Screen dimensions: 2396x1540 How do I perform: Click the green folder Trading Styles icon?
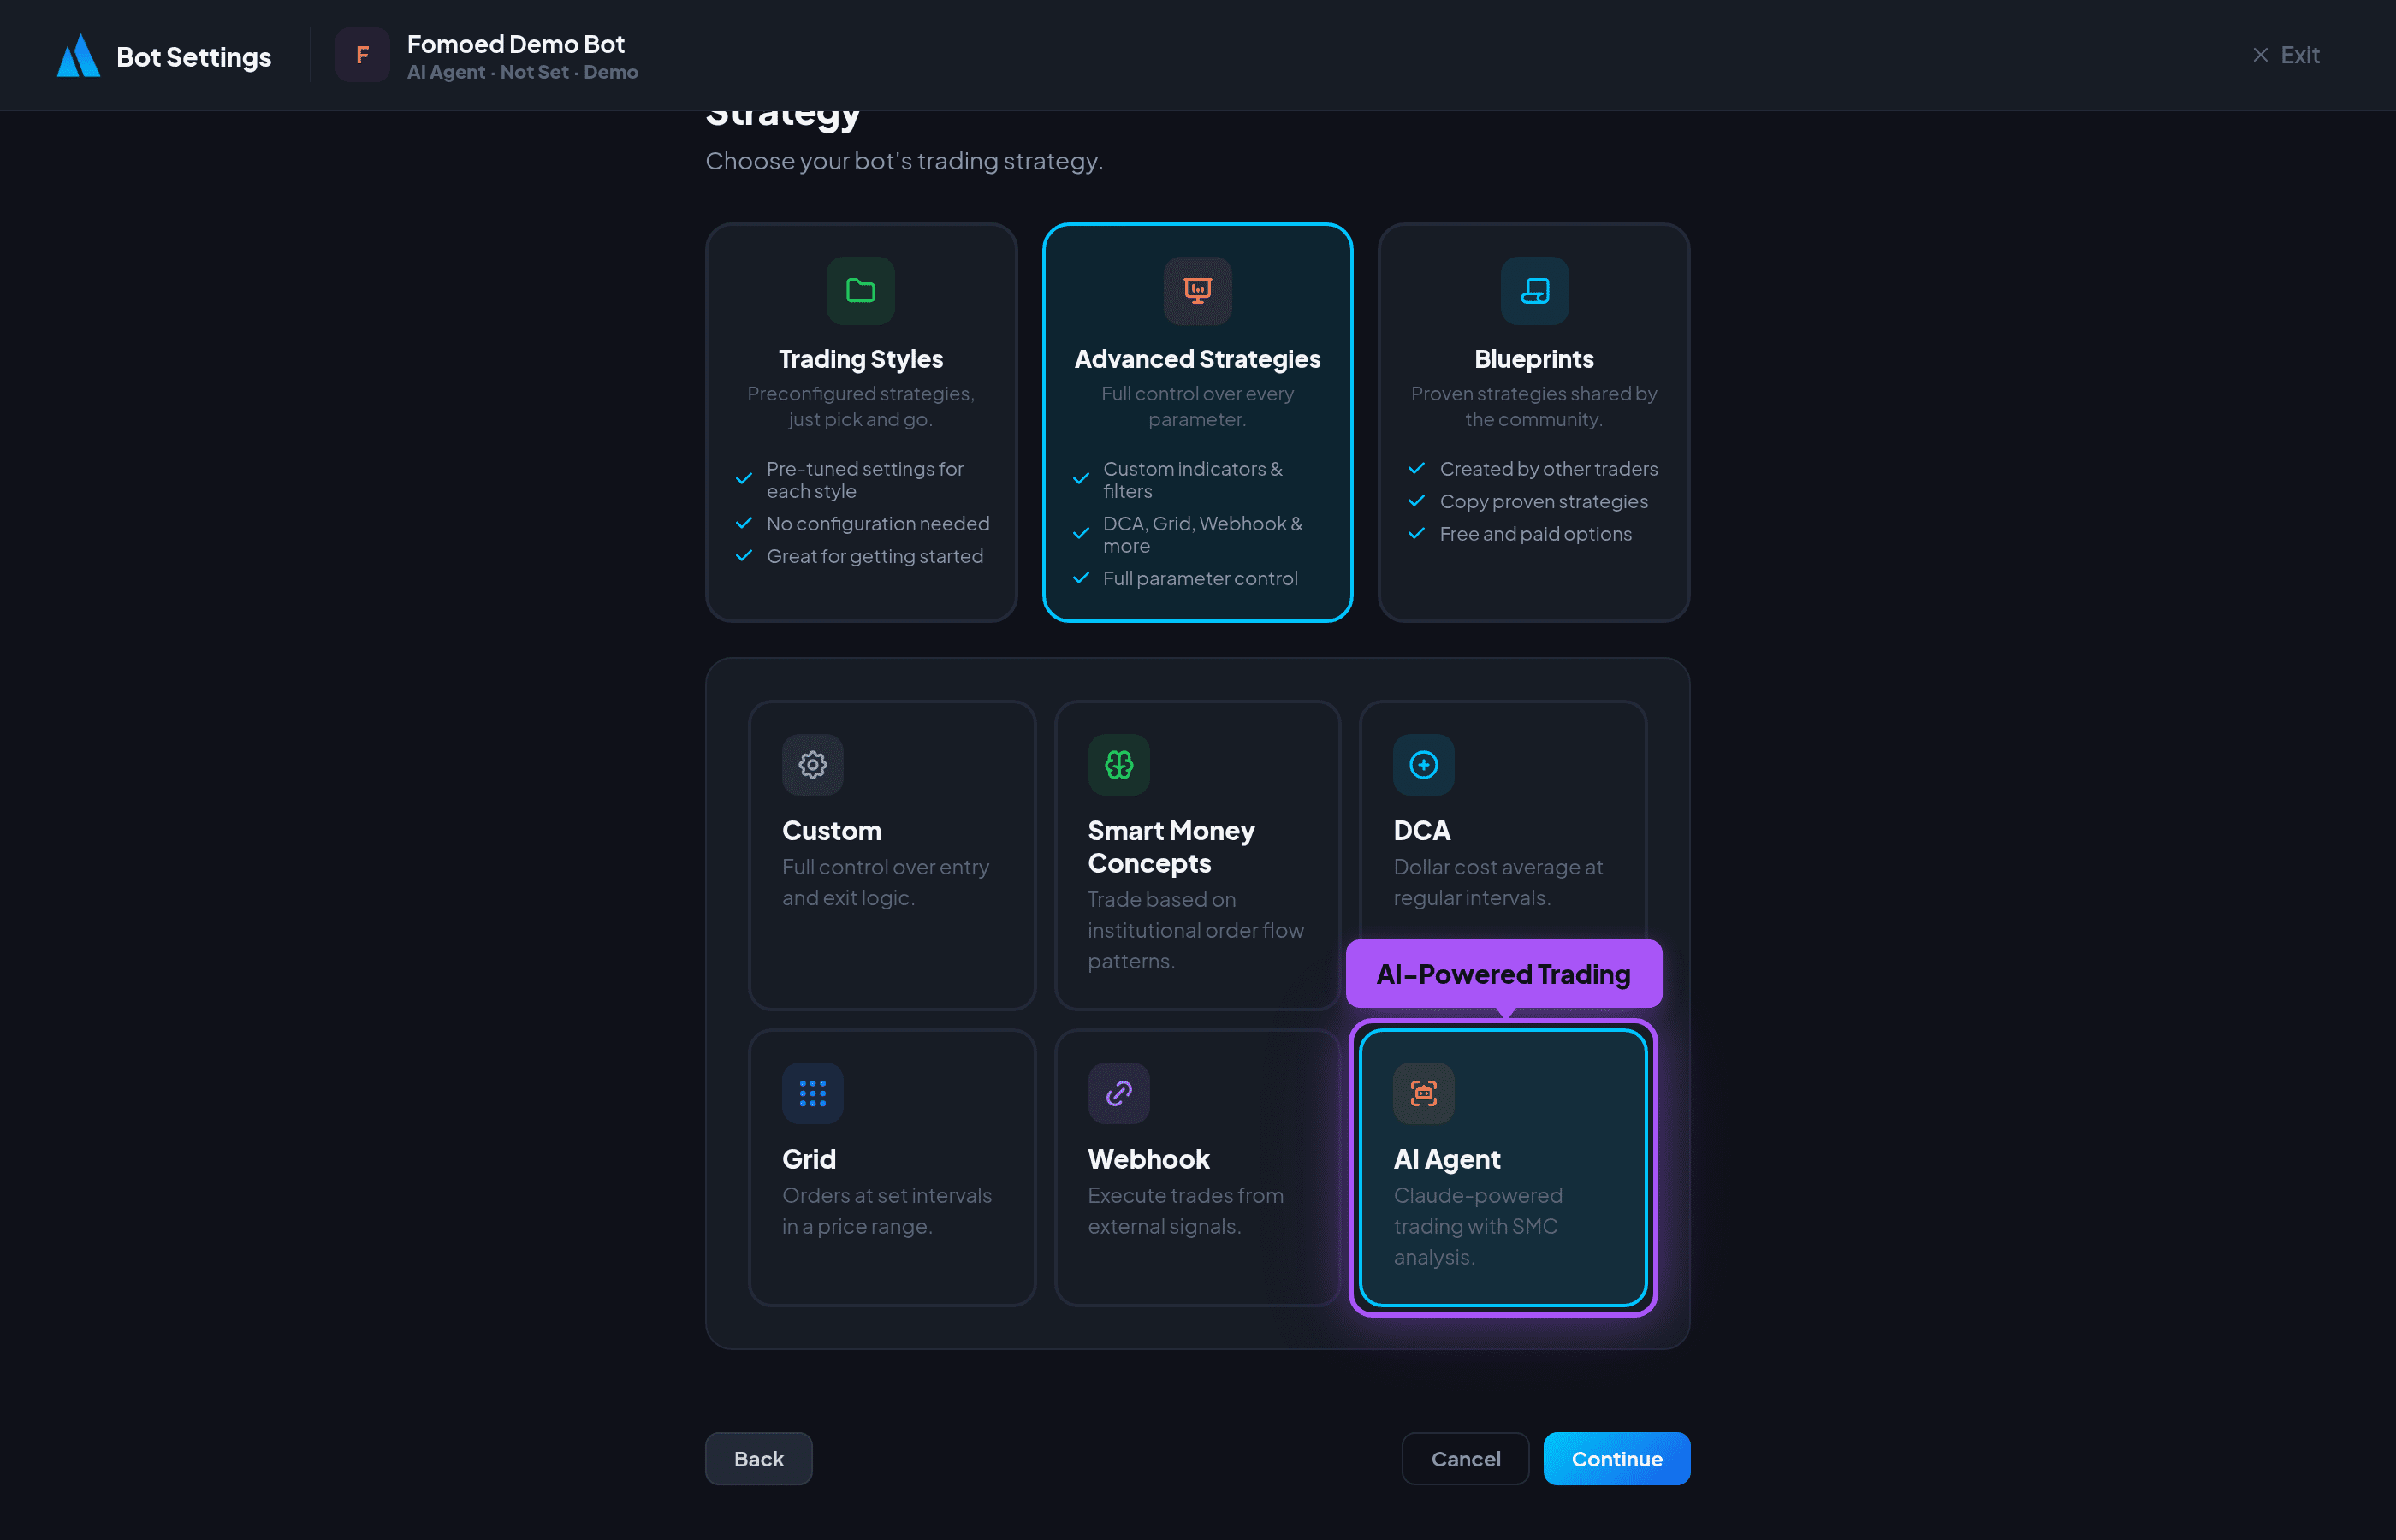tap(860, 291)
